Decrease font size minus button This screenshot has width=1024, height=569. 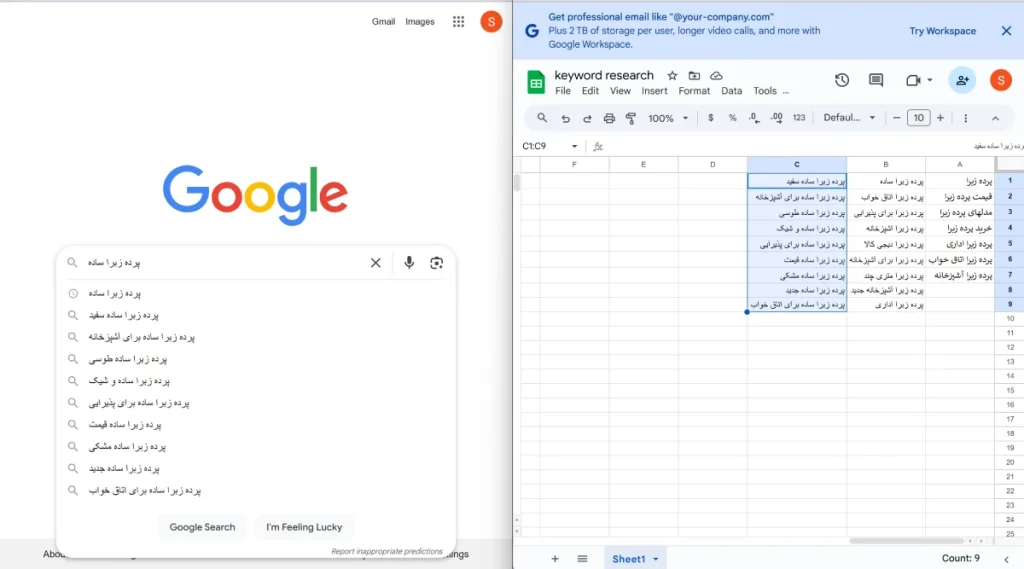[x=896, y=118]
